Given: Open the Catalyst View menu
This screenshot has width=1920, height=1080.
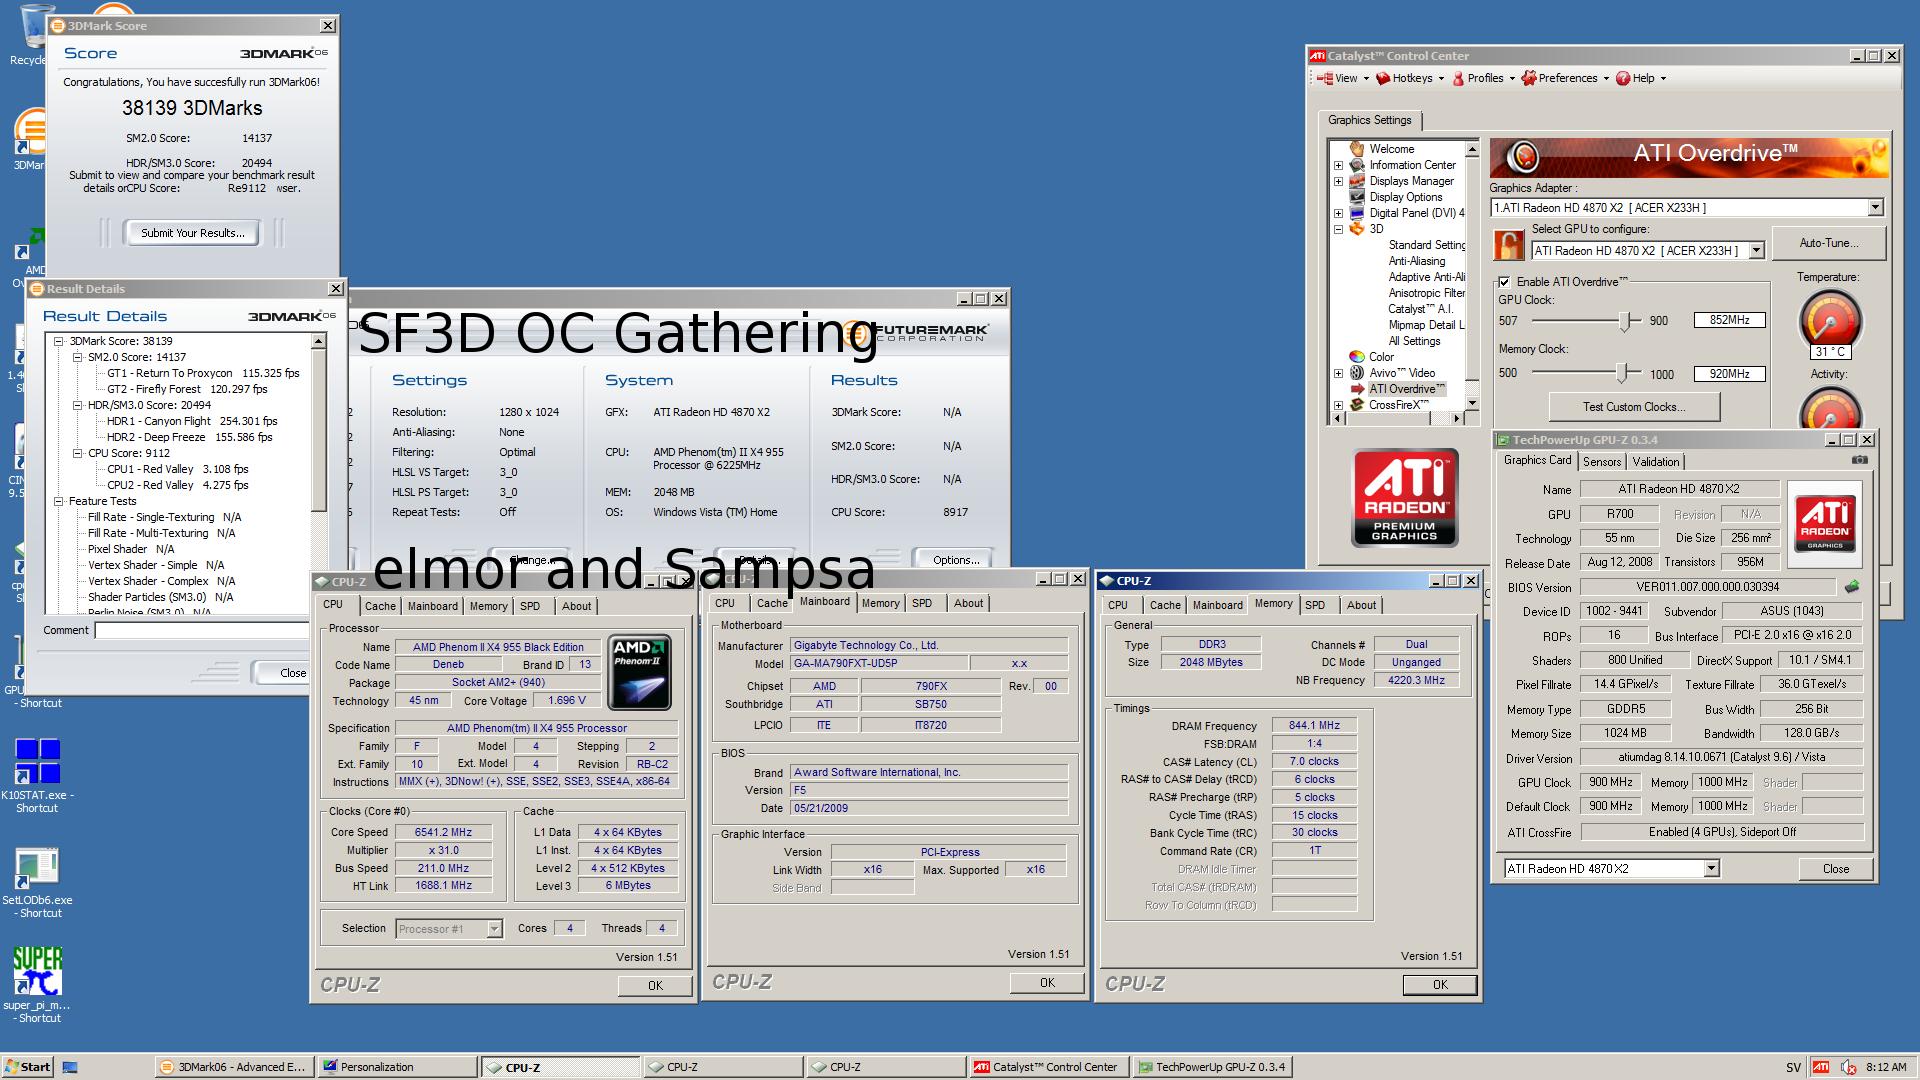Looking at the screenshot, I should 1342,78.
